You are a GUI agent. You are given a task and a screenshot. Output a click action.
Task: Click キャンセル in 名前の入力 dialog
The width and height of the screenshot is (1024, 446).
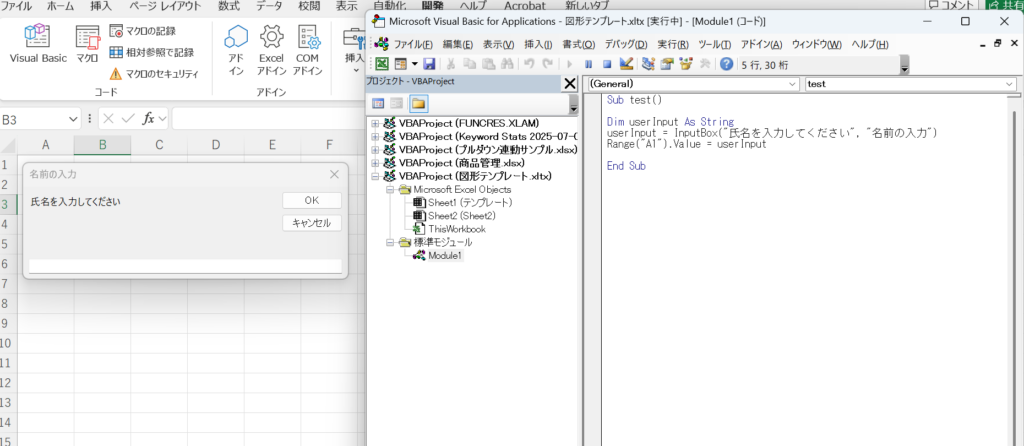[x=312, y=223]
